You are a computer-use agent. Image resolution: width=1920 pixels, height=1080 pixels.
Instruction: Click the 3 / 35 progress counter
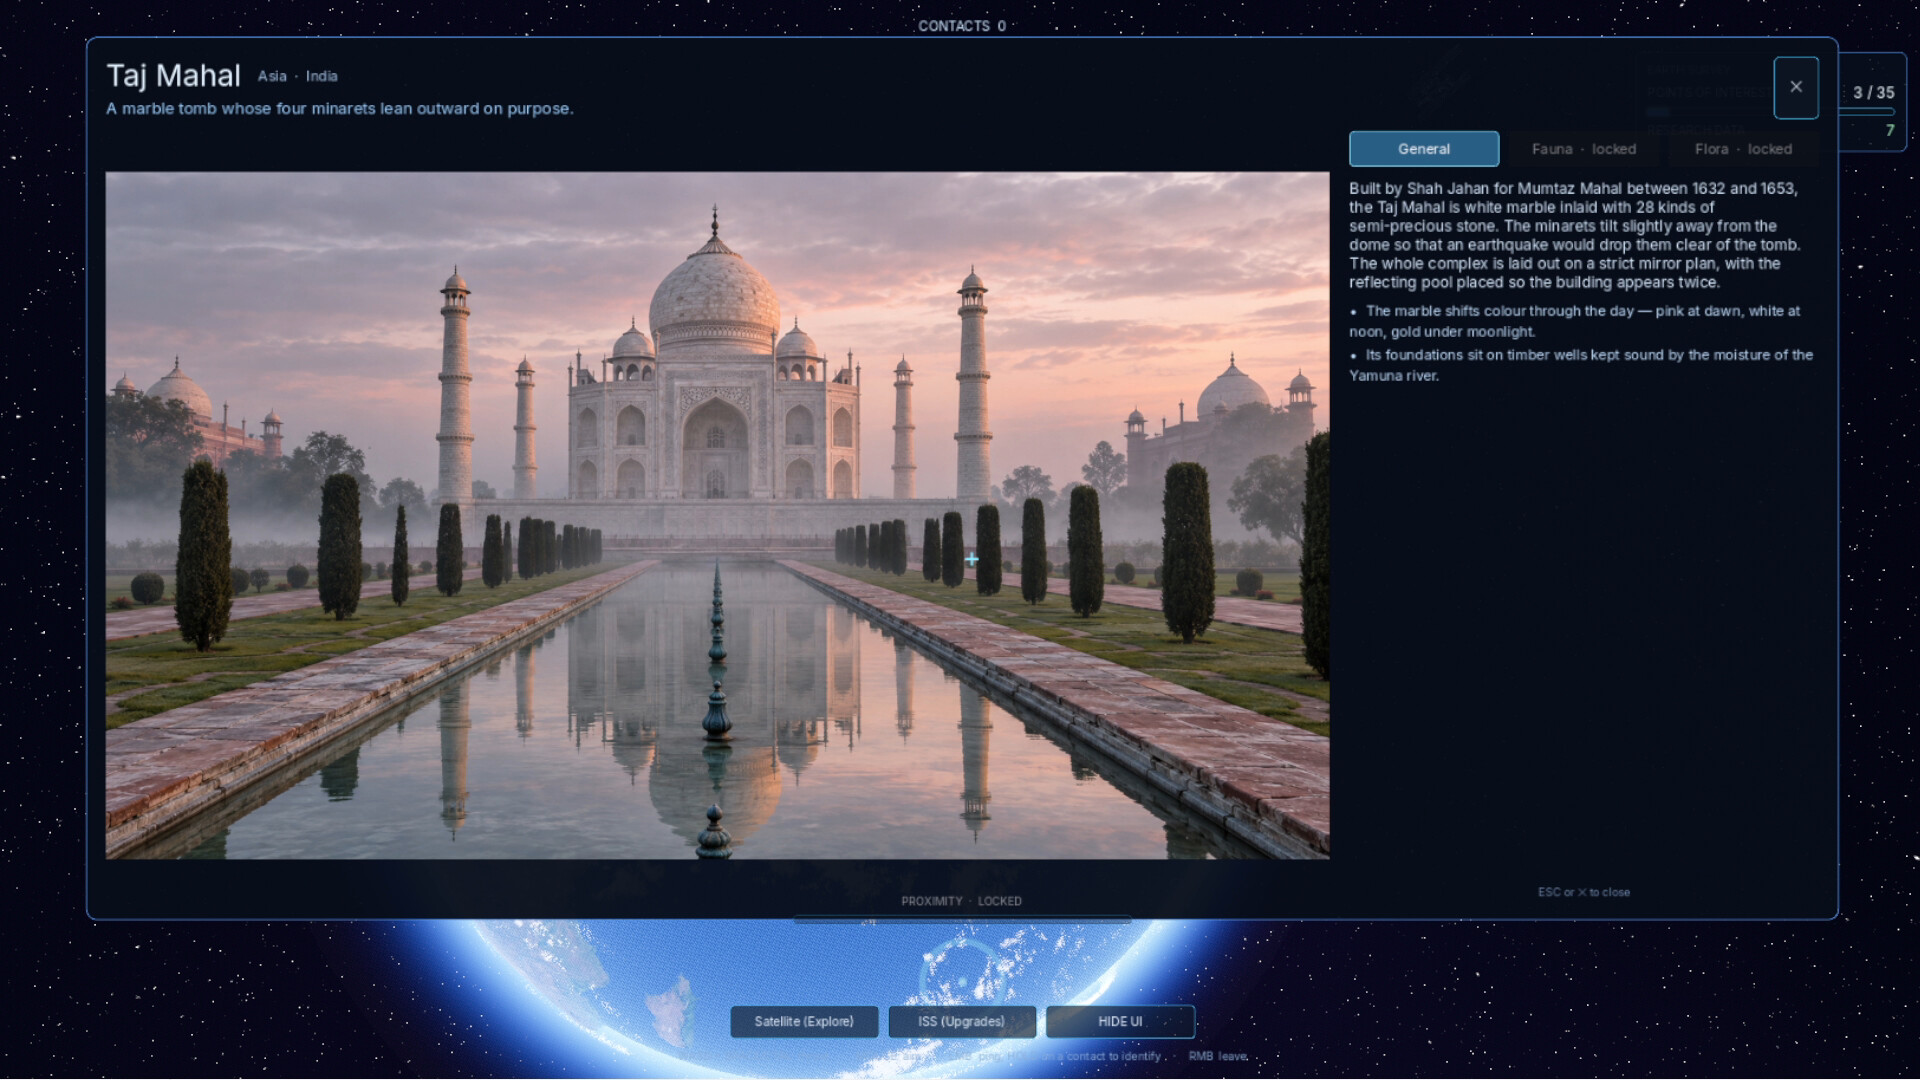[1873, 92]
